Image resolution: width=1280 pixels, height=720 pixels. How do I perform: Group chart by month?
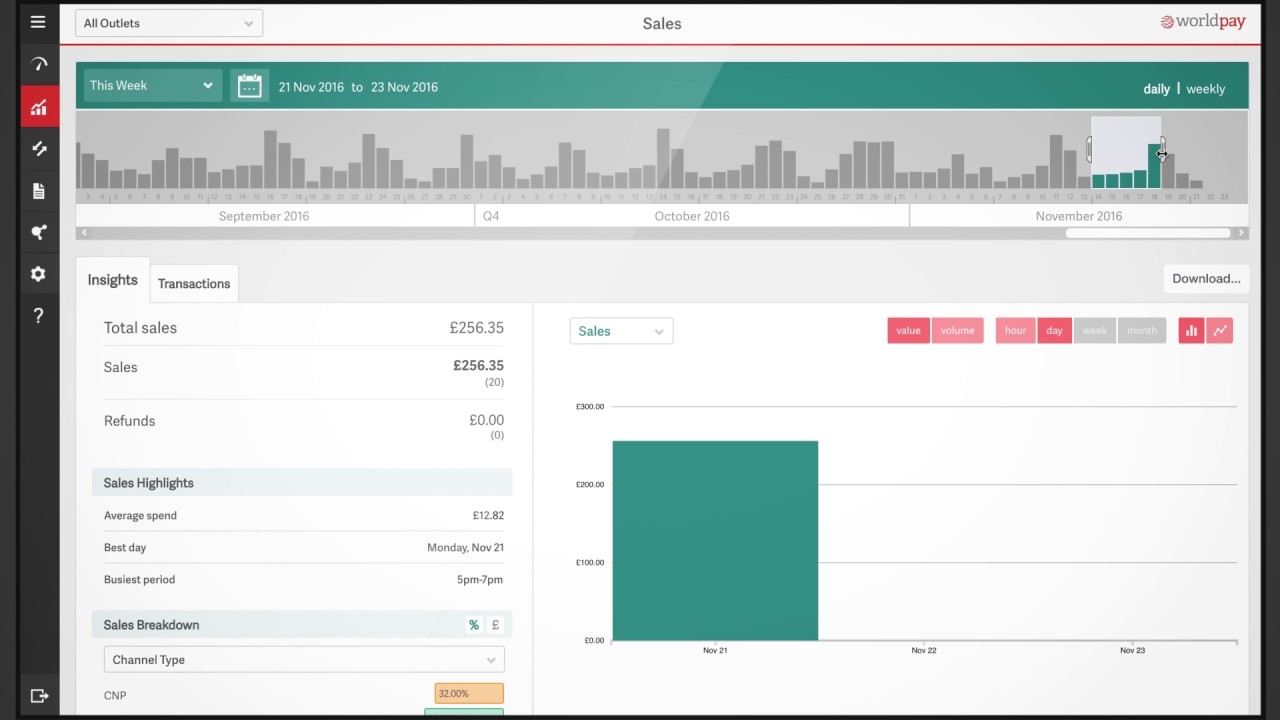(x=1142, y=330)
